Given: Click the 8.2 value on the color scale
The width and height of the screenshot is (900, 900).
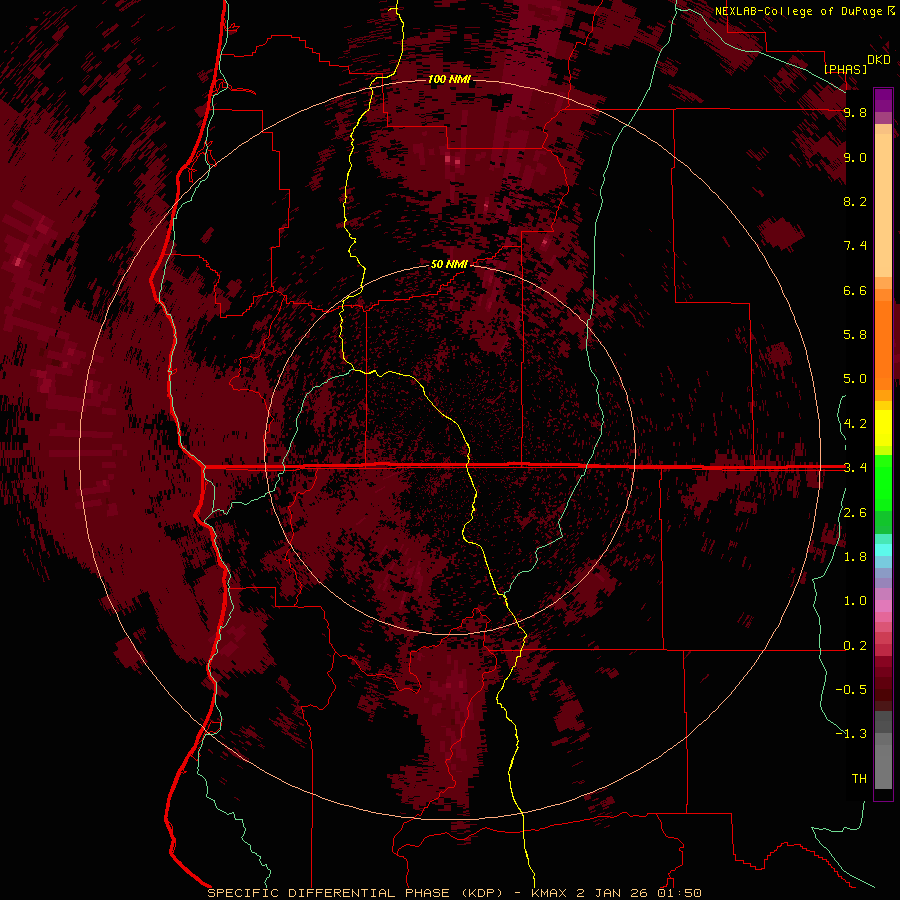Looking at the screenshot, I should click(855, 201).
